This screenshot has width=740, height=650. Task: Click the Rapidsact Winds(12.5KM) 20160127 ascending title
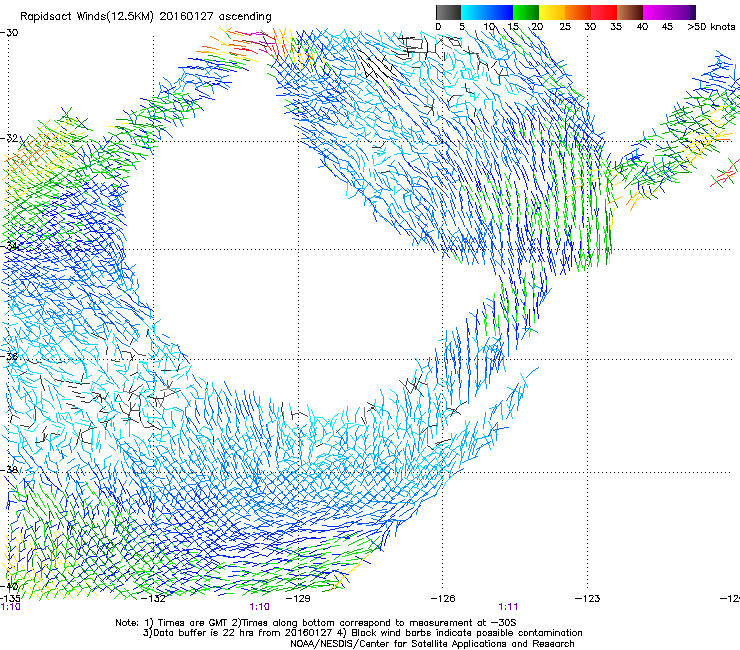click(145, 17)
